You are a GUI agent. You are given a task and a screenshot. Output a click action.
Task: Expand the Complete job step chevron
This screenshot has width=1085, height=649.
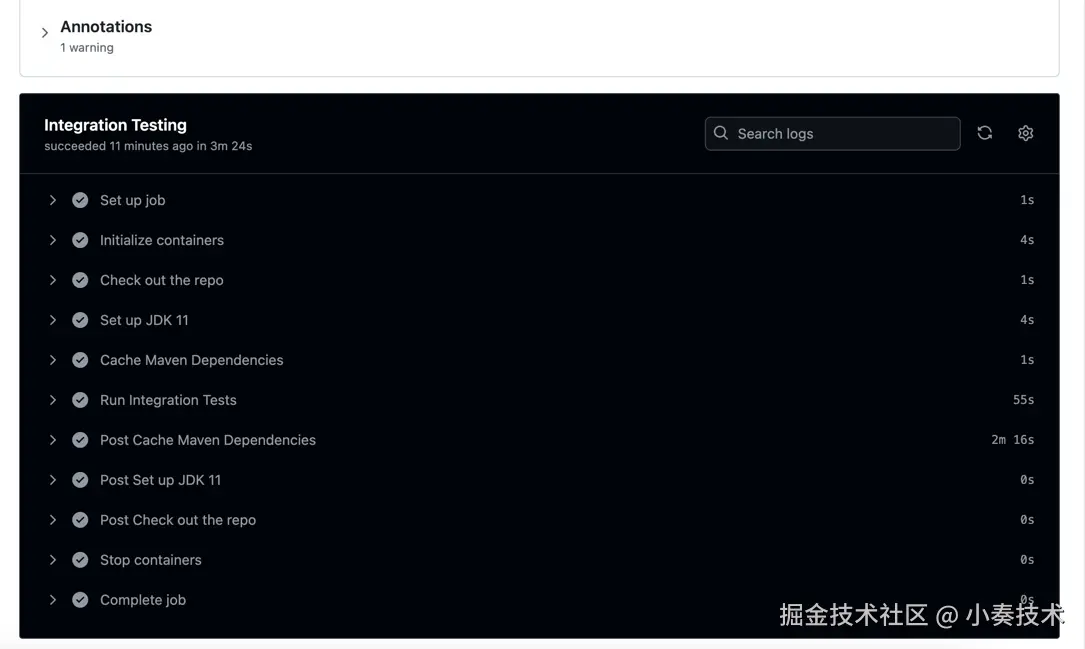click(53, 600)
